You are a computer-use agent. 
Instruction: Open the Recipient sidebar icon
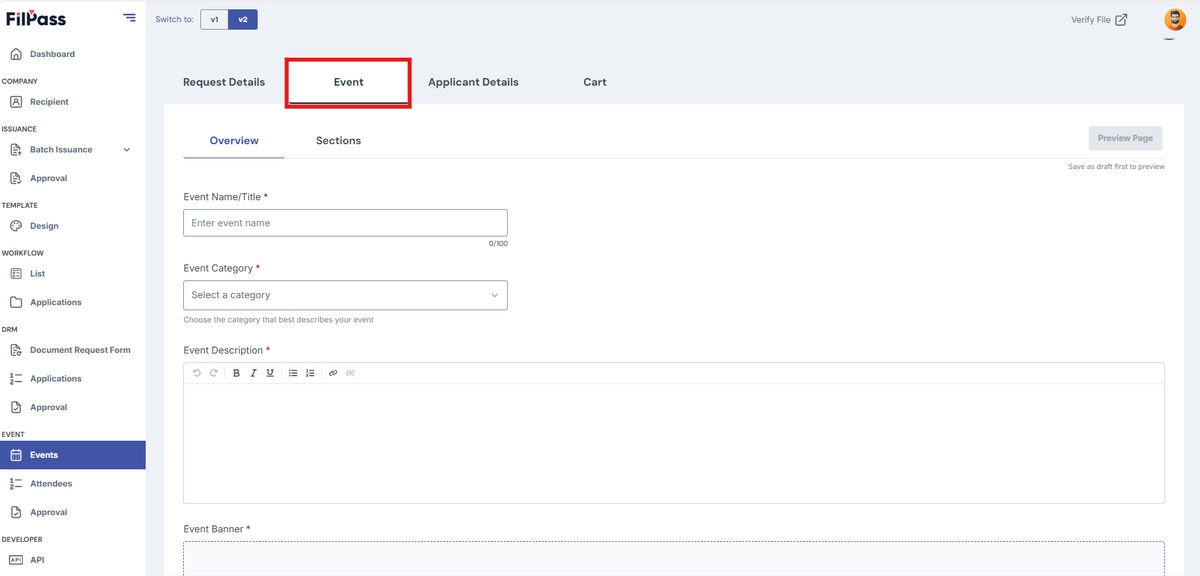(x=16, y=102)
